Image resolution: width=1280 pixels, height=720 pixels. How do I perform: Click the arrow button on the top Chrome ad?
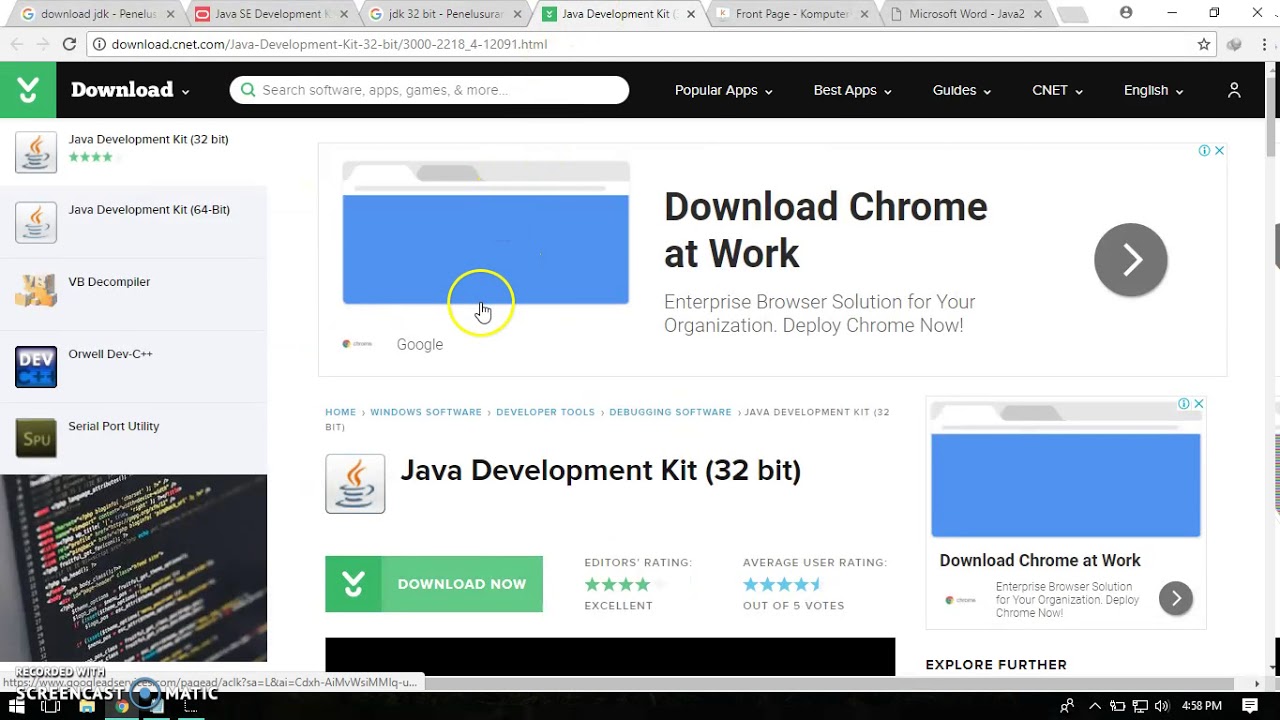(1131, 260)
